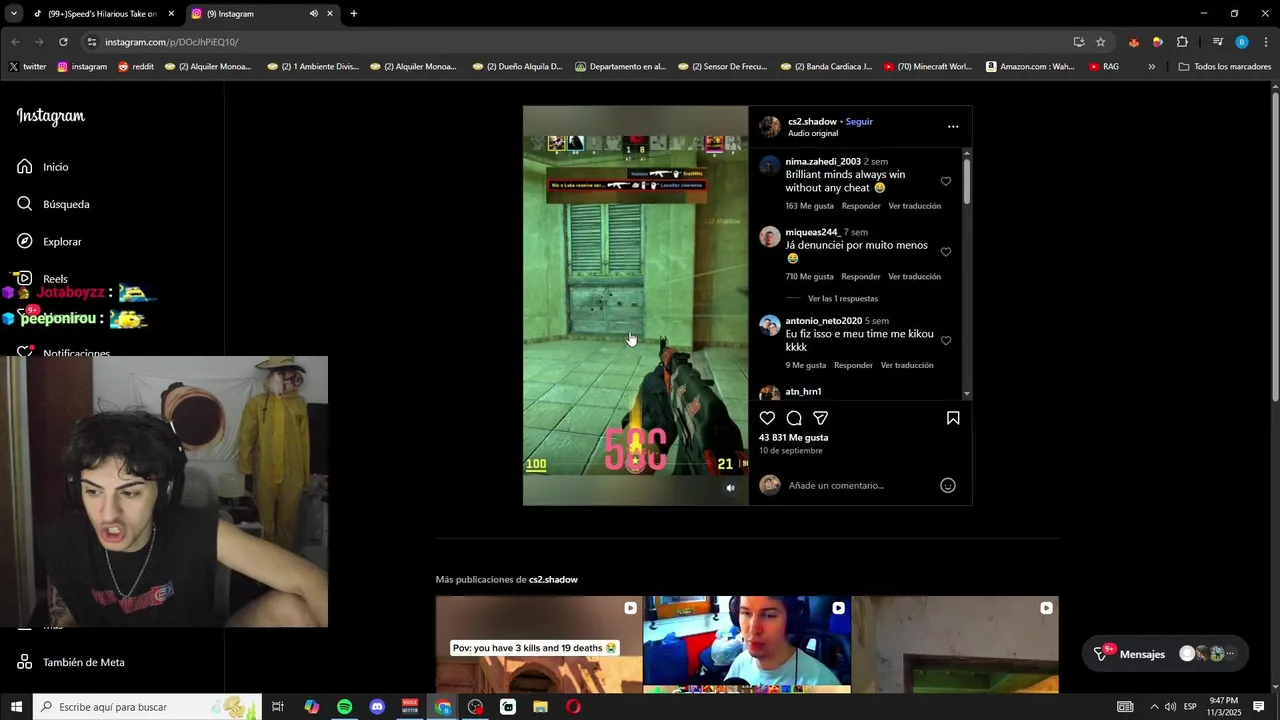Save the post with bookmark icon
Image resolution: width=1280 pixels, height=720 pixels.
point(953,418)
